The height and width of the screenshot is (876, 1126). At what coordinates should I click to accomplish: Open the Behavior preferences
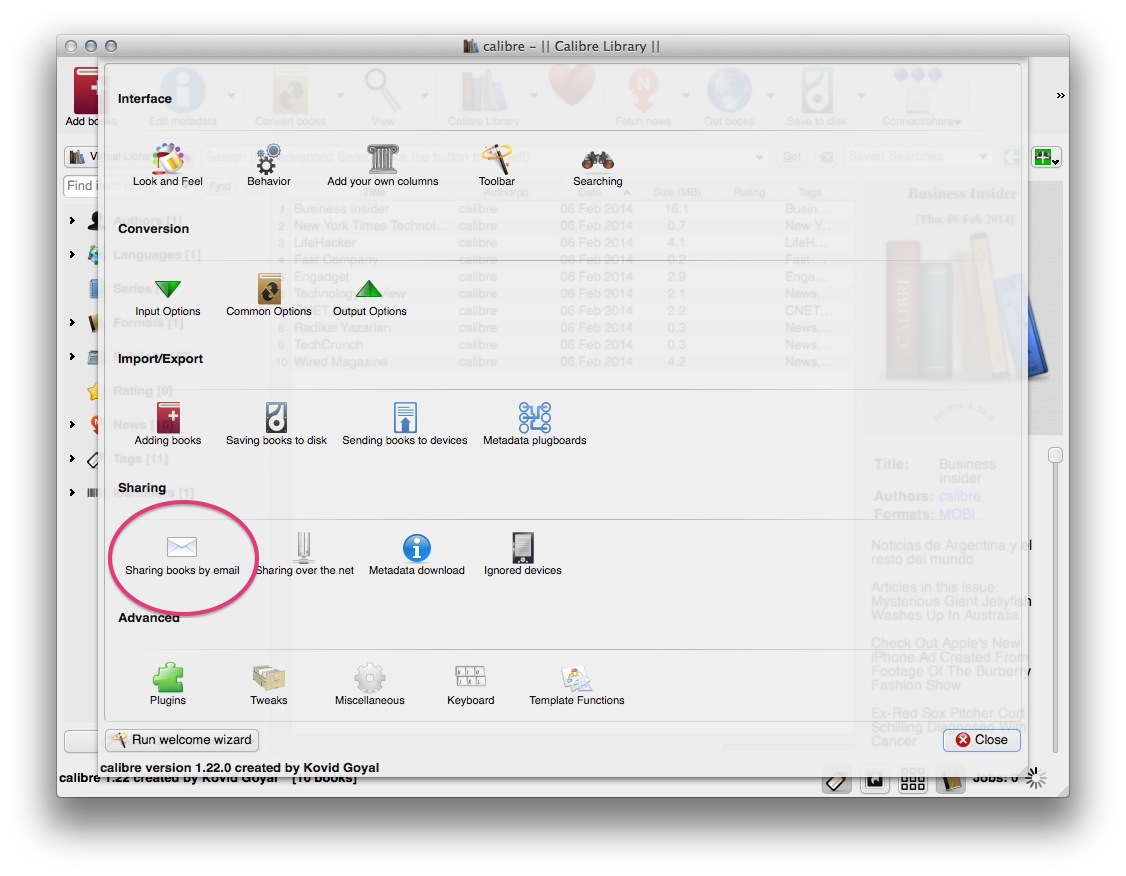269,164
